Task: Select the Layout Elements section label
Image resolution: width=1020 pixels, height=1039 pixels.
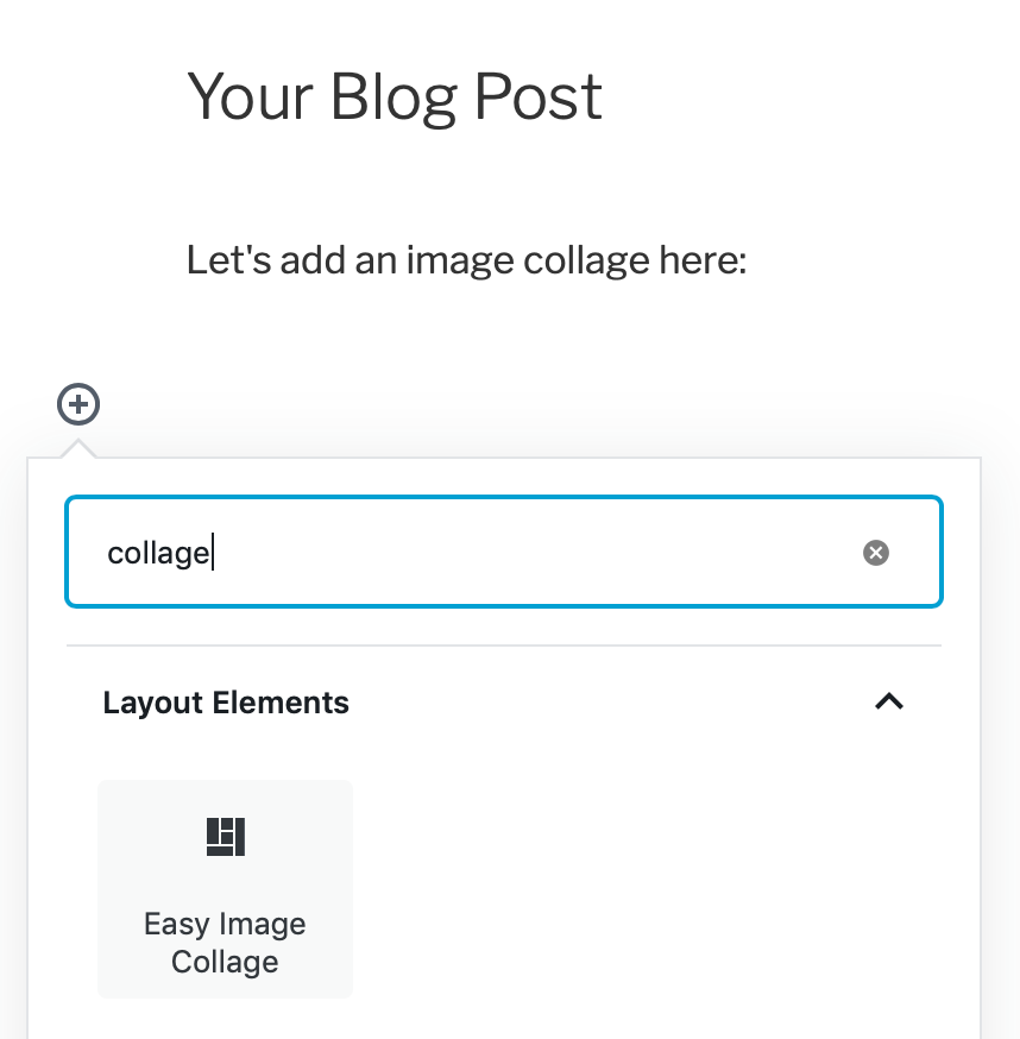Action: pyautogui.click(x=226, y=702)
